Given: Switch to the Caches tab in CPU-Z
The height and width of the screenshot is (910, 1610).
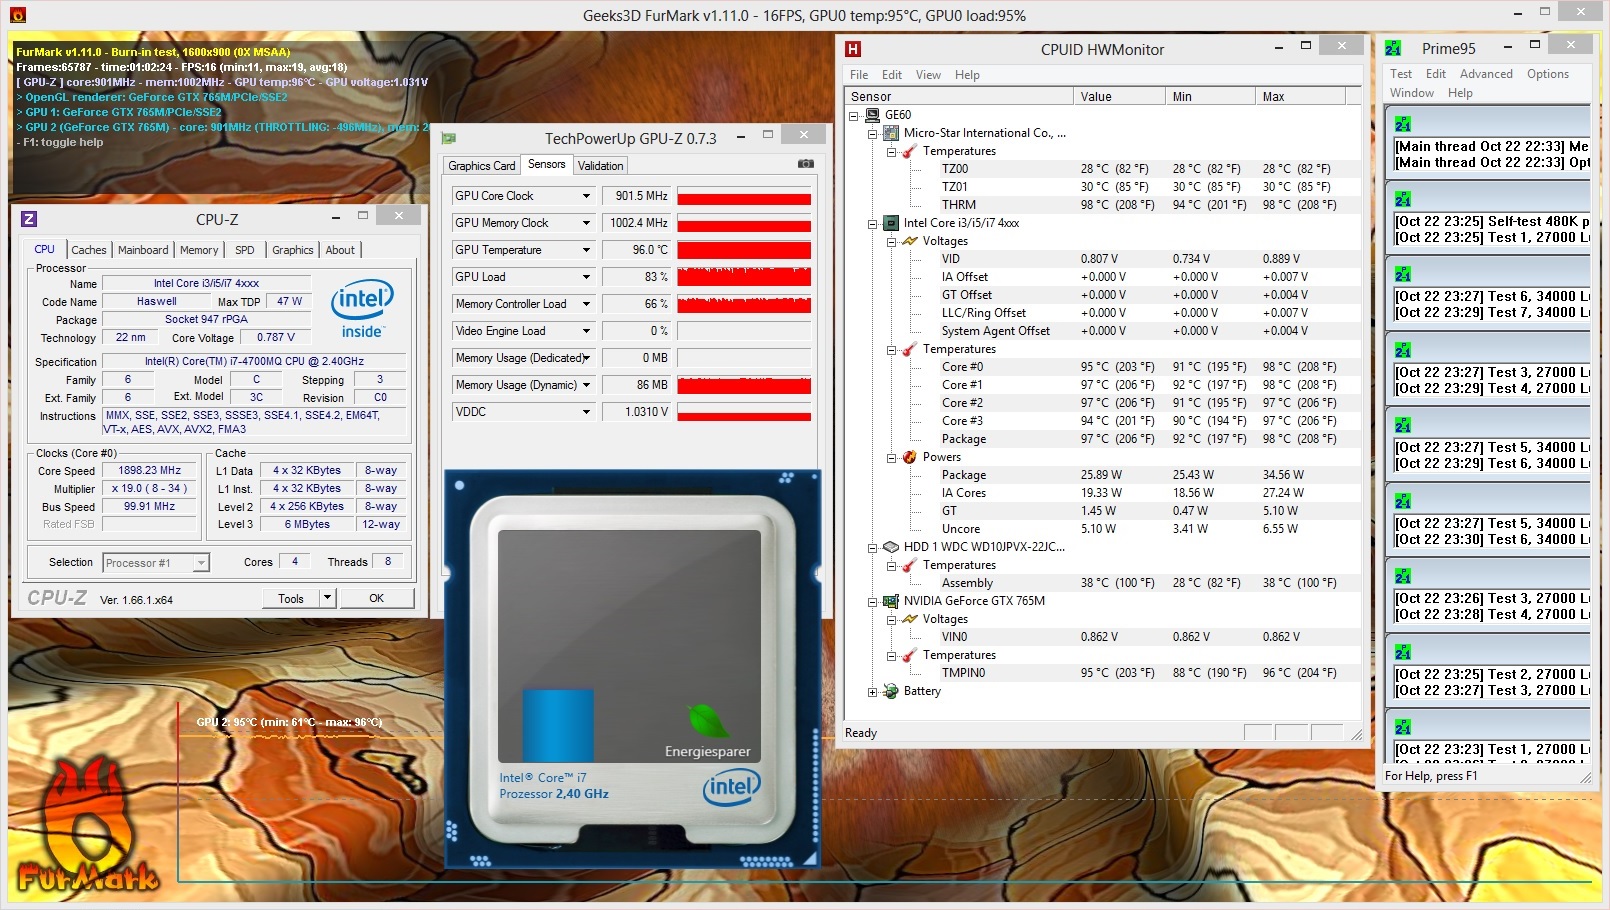Looking at the screenshot, I should click(89, 250).
